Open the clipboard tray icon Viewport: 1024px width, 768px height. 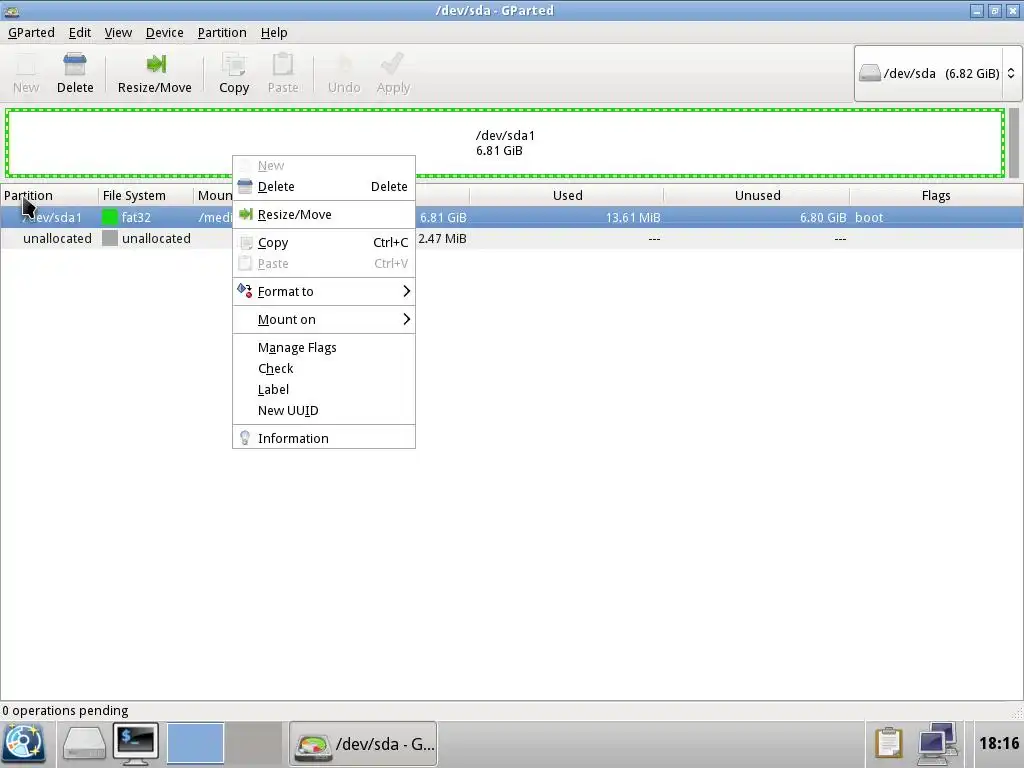tap(888, 743)
